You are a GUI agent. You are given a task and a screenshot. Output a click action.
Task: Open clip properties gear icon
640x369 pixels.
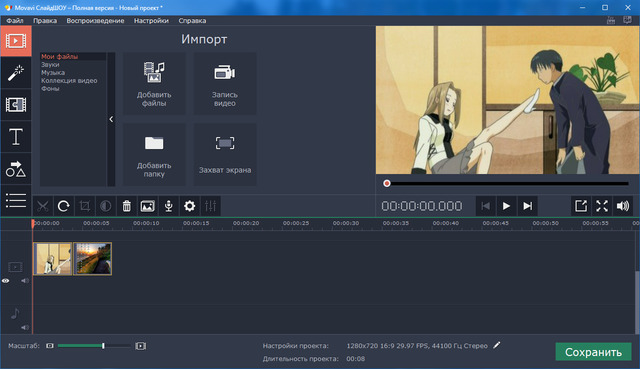[189, 206]
